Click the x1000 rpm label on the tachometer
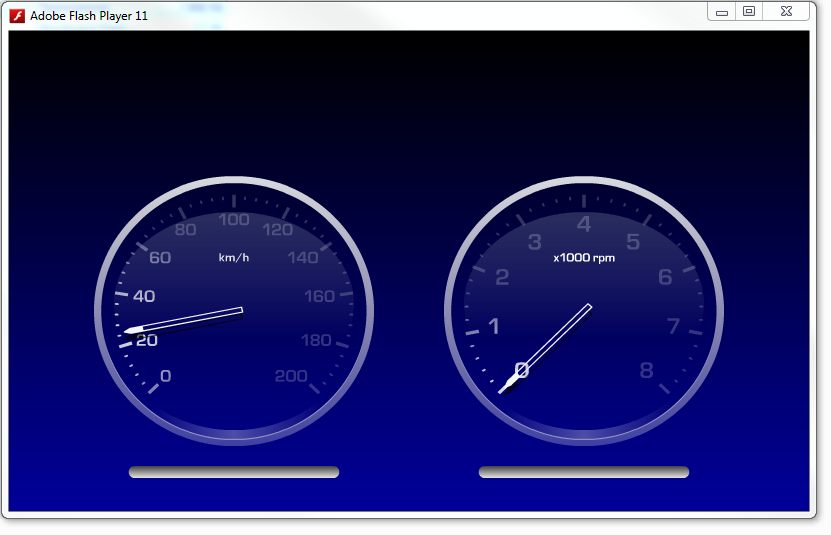Viewport: 831px width, 535px height. [584, 258]
